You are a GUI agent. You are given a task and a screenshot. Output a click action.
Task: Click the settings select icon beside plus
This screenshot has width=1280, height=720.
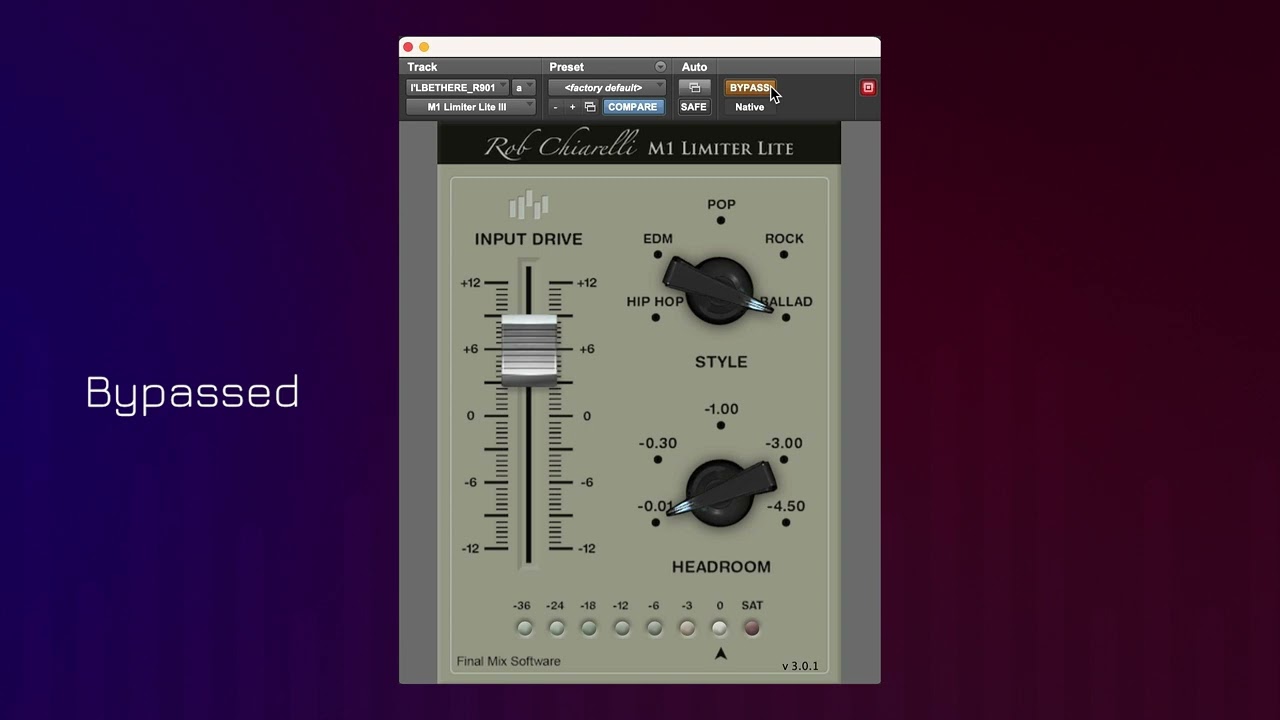click(590, 107)
